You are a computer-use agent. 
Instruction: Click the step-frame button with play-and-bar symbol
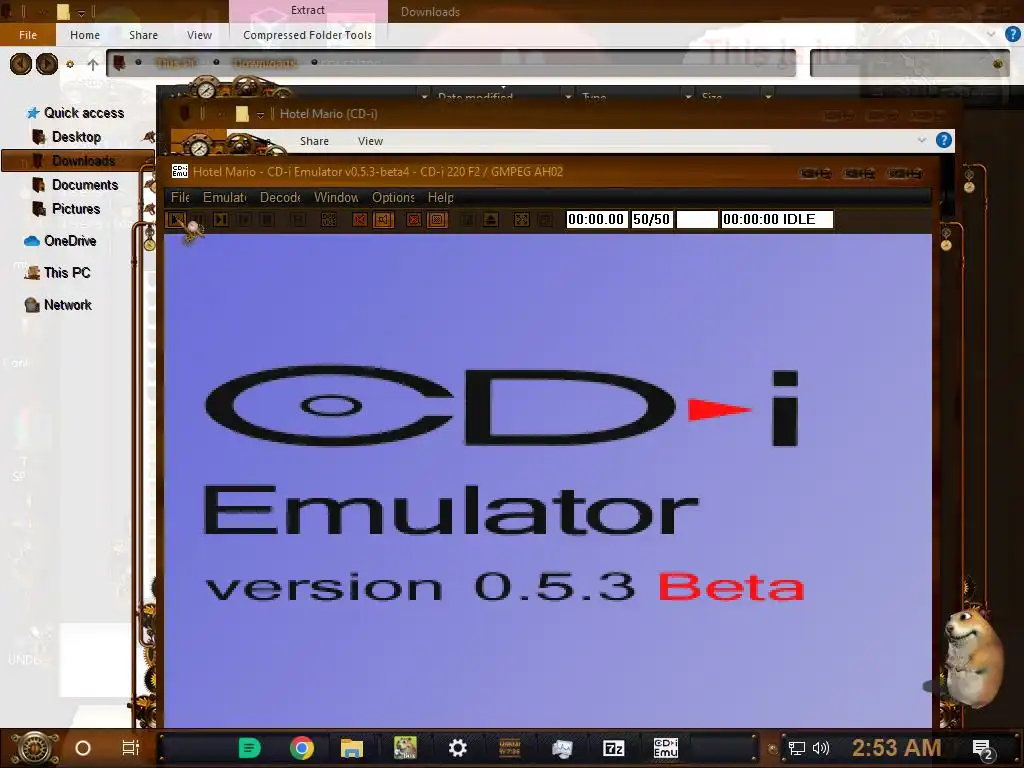pos(221,219)
